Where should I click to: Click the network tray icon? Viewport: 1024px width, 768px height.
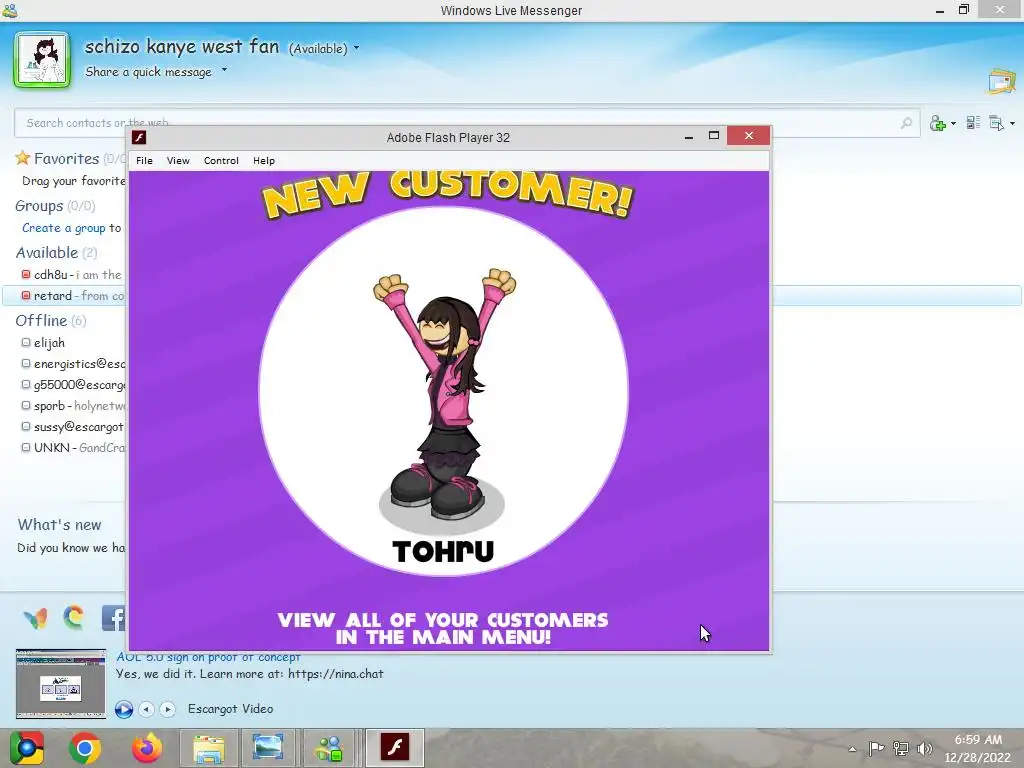click(x=901, y=748)
